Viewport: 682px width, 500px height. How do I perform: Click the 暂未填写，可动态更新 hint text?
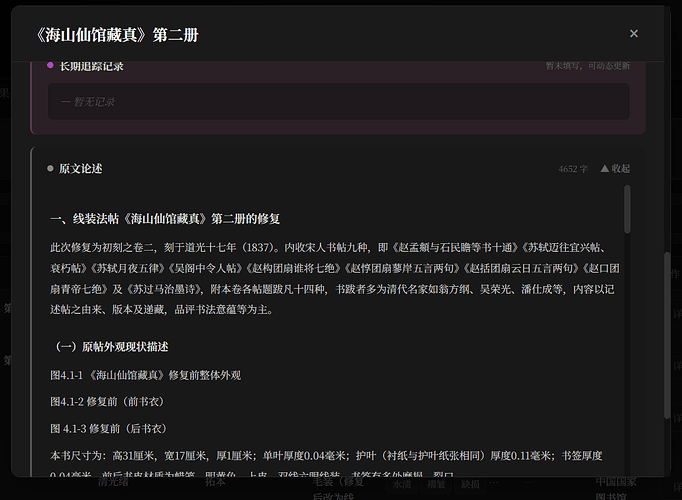point(588,66)
